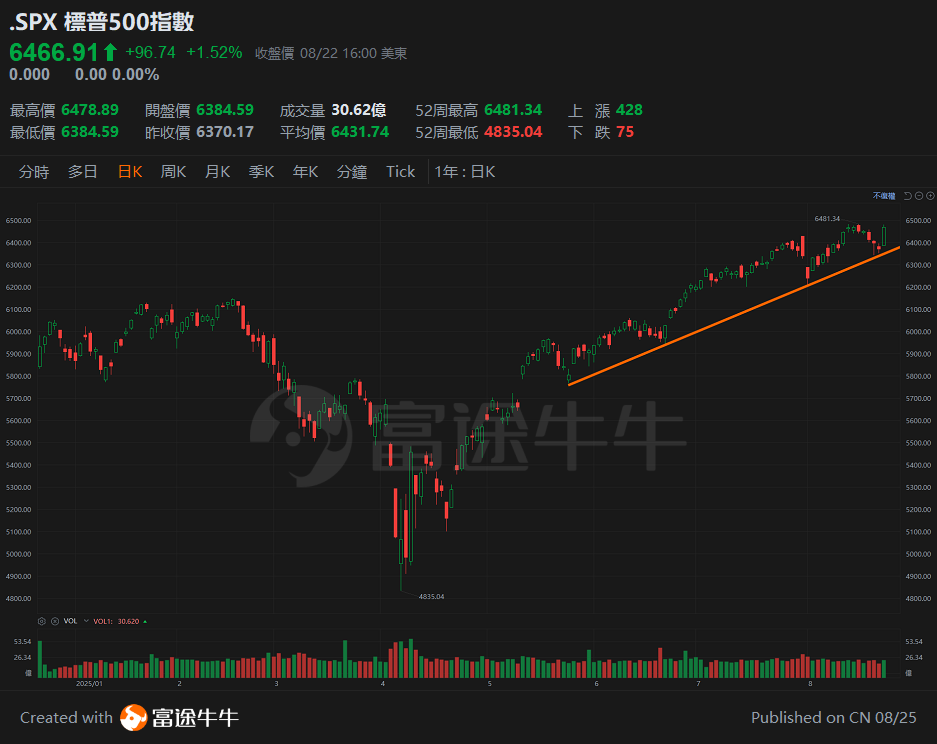Select the 周K weekly chart tab
Image resolution: width=937 pixels, height=744 pixels.
coord(173,171)
